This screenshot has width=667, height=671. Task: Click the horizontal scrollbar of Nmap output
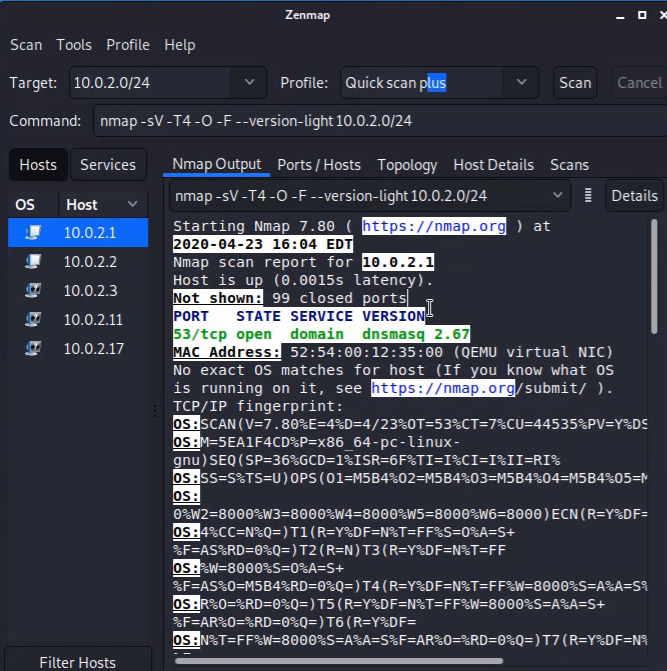[x=339, y=661]
